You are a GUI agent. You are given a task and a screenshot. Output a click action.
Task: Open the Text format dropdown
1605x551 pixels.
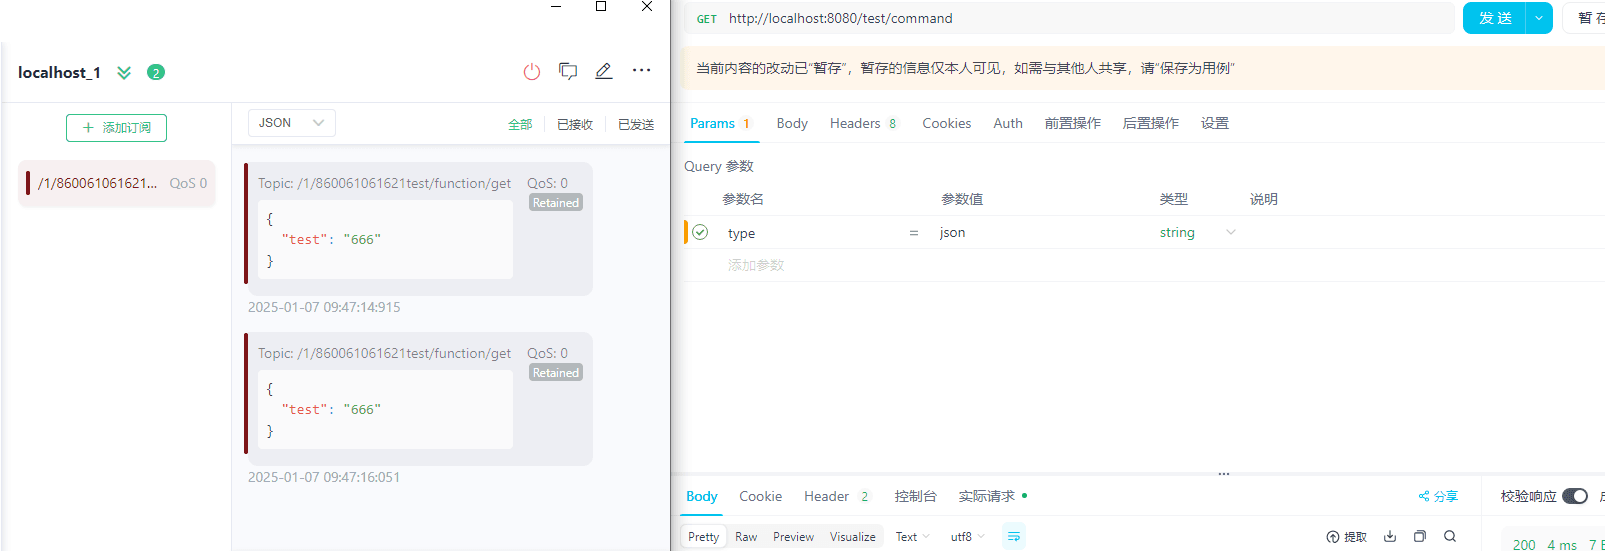click(x=912, y=537)
